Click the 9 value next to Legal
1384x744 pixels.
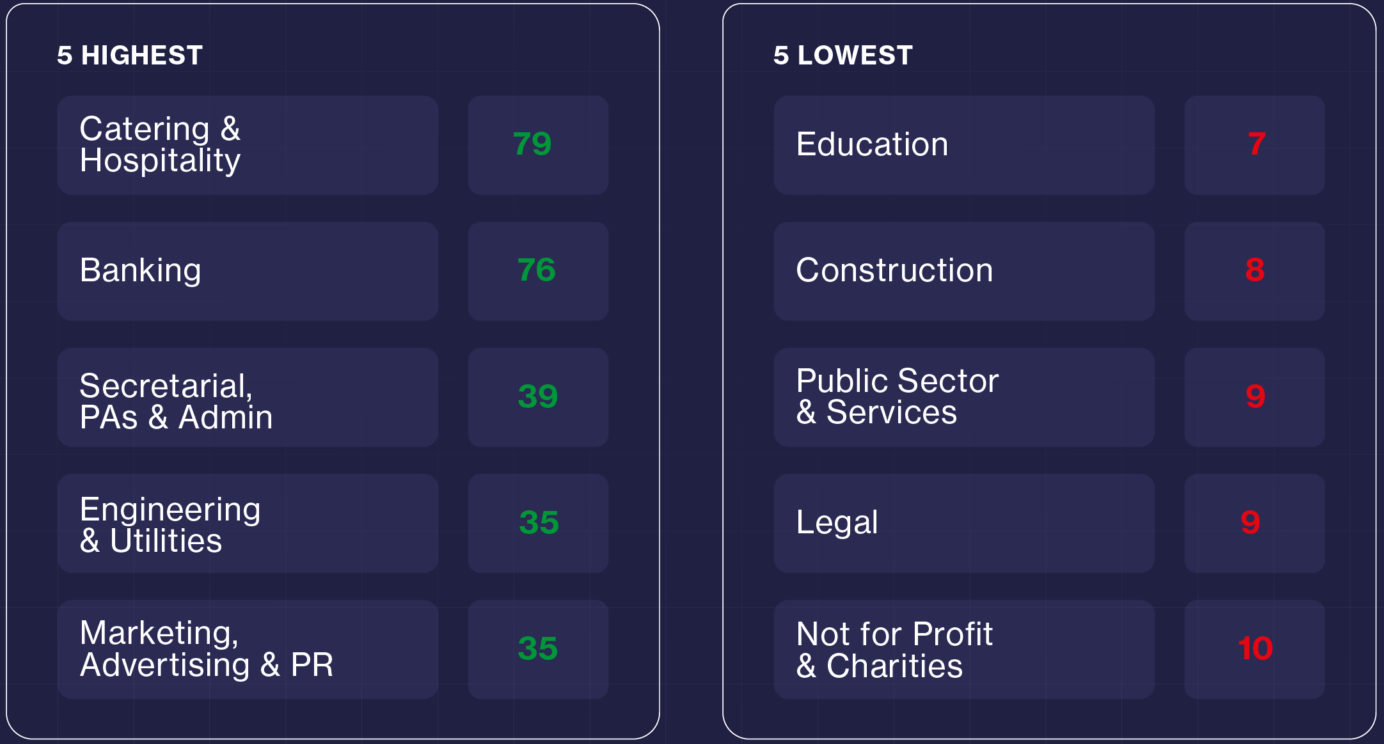[x=1254, y=523]
